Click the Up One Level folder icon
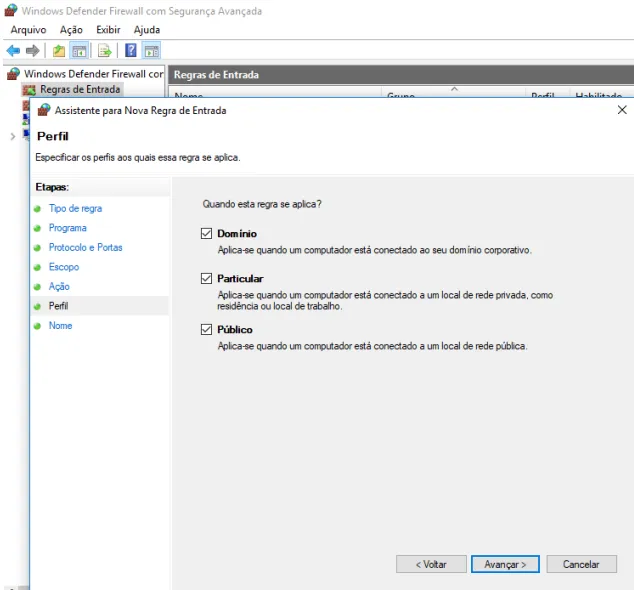This screenshot has height=590, width=634. tap(59, 51)
